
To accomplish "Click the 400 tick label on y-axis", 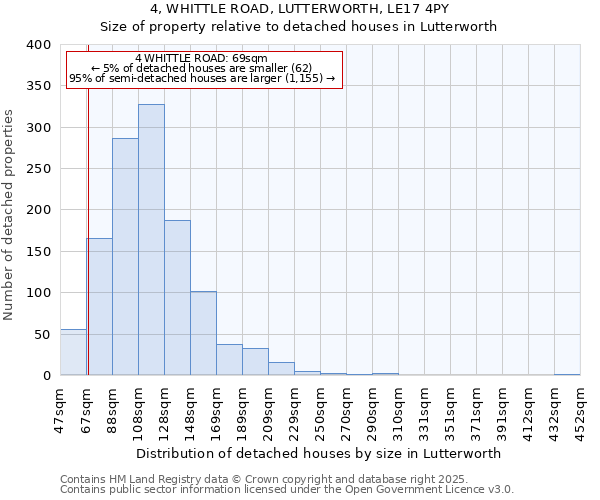I will 39,45.
